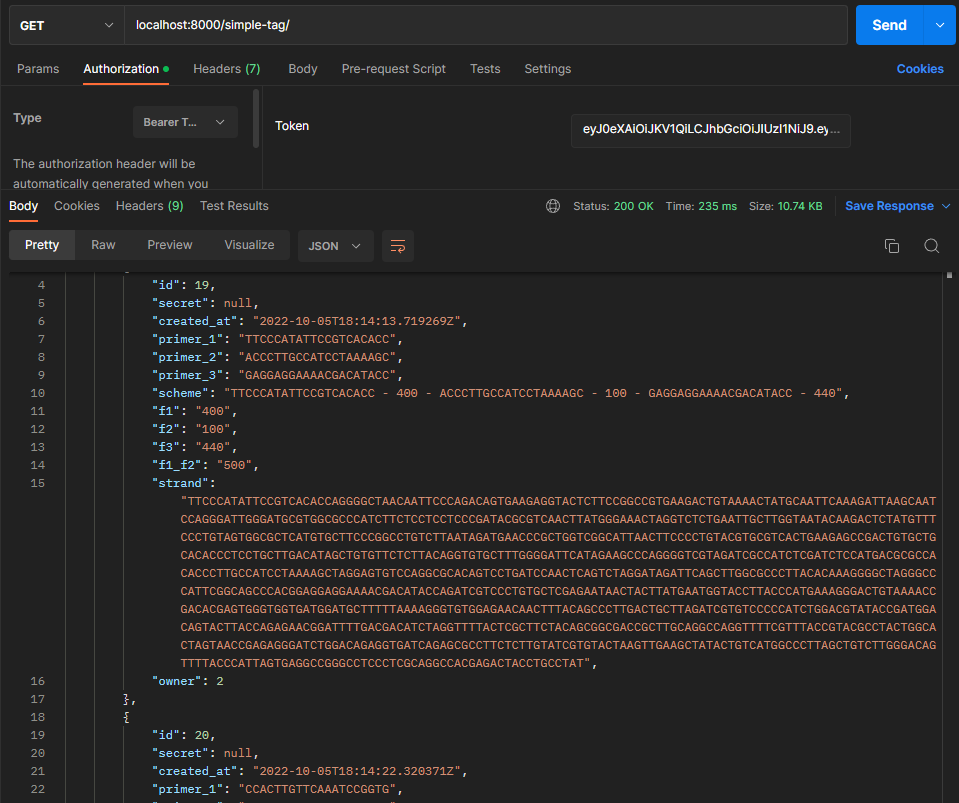
Task: Open search within the response viewer
Action: coord(931,245)
